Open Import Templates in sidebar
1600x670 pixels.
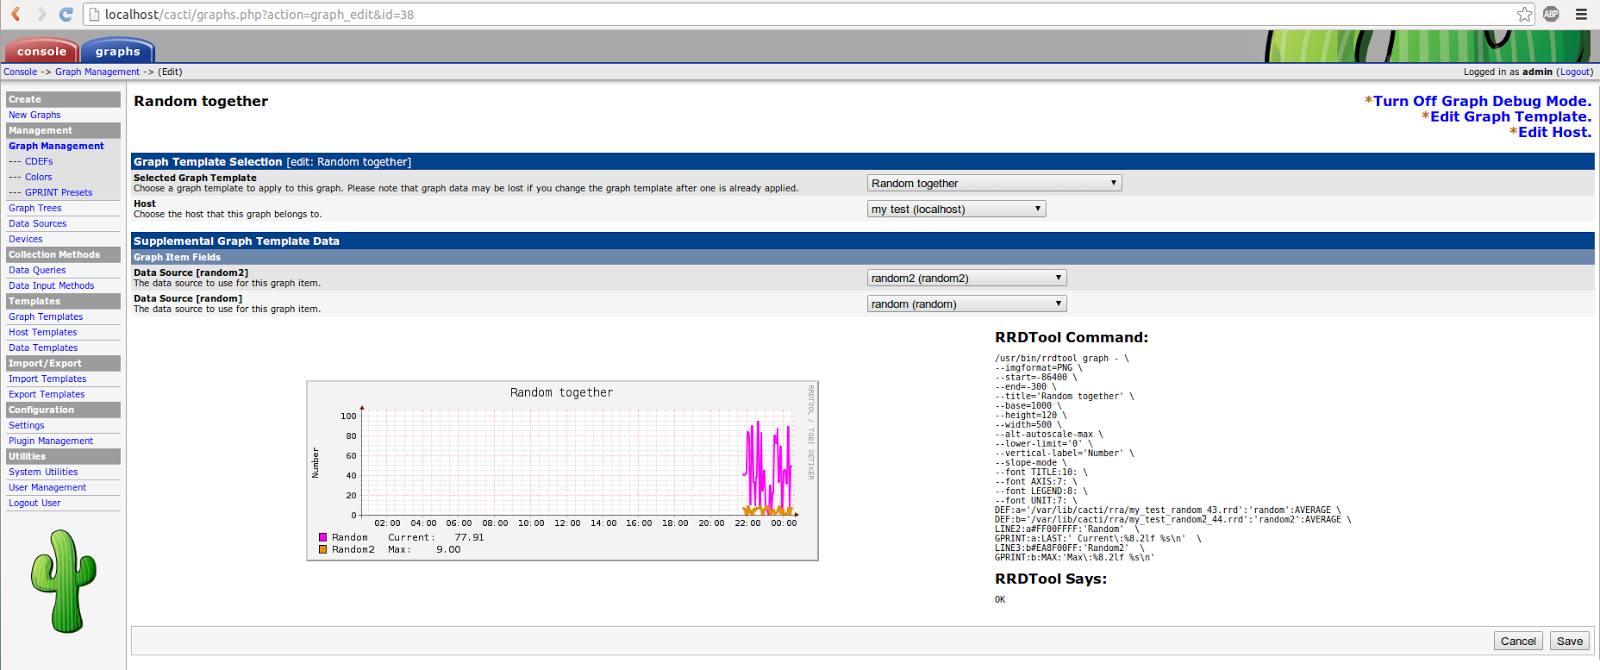tap(48, 379)
